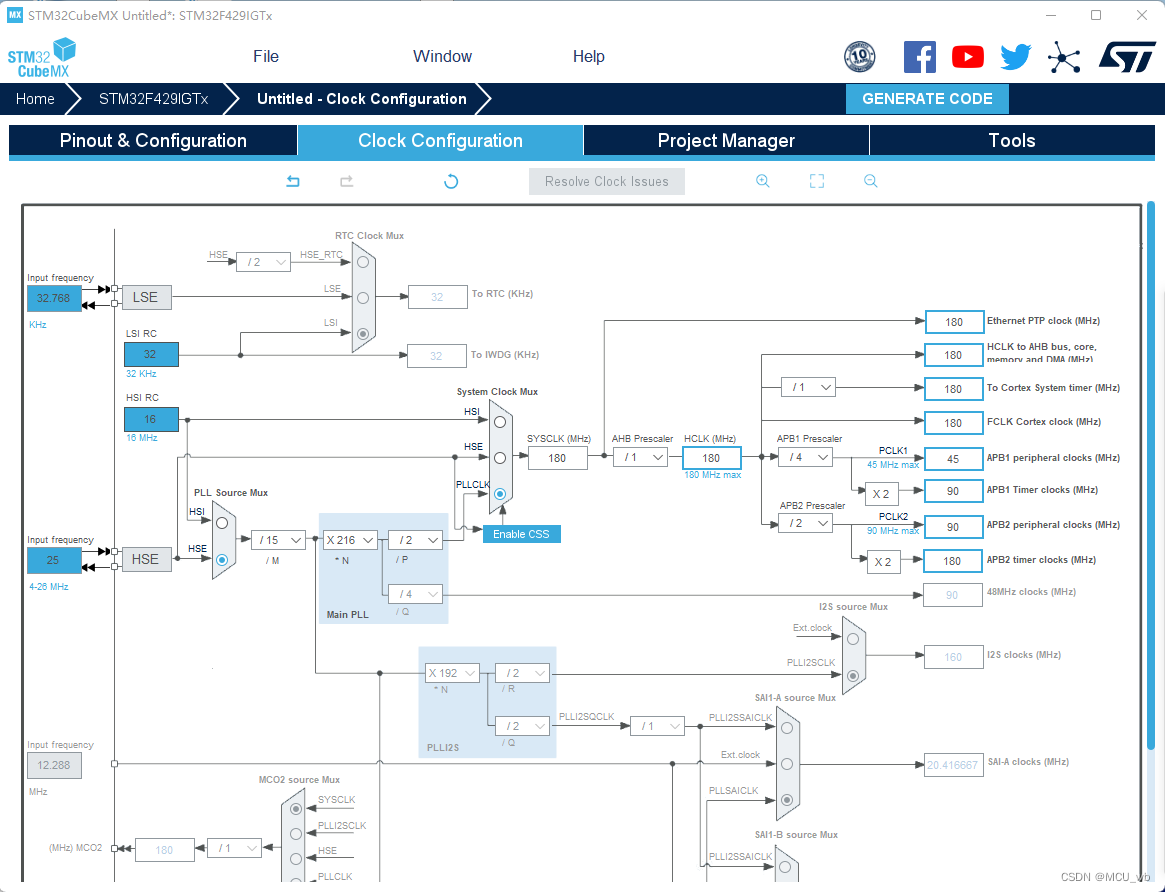The image size is (1165, 892).
Task: Select Ext.clock in I2S source Mux
Action: coord(853,639)
